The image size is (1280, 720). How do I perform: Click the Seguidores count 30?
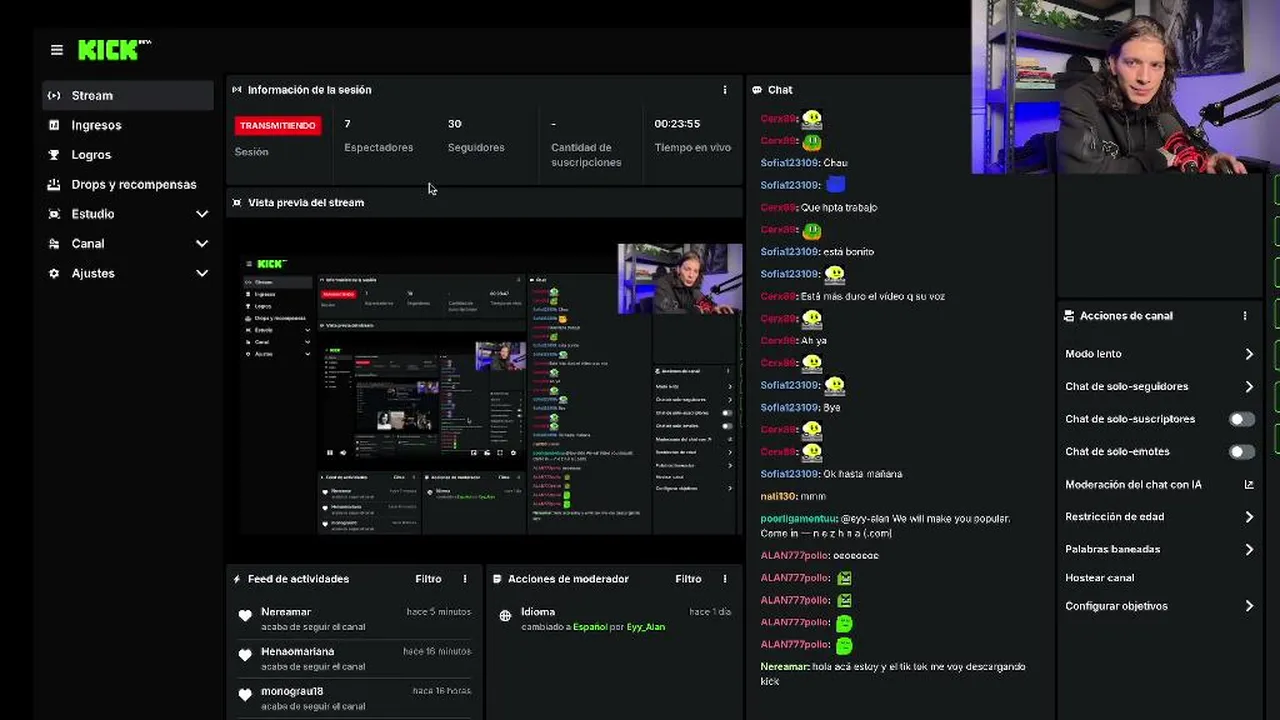click(455, 124)
